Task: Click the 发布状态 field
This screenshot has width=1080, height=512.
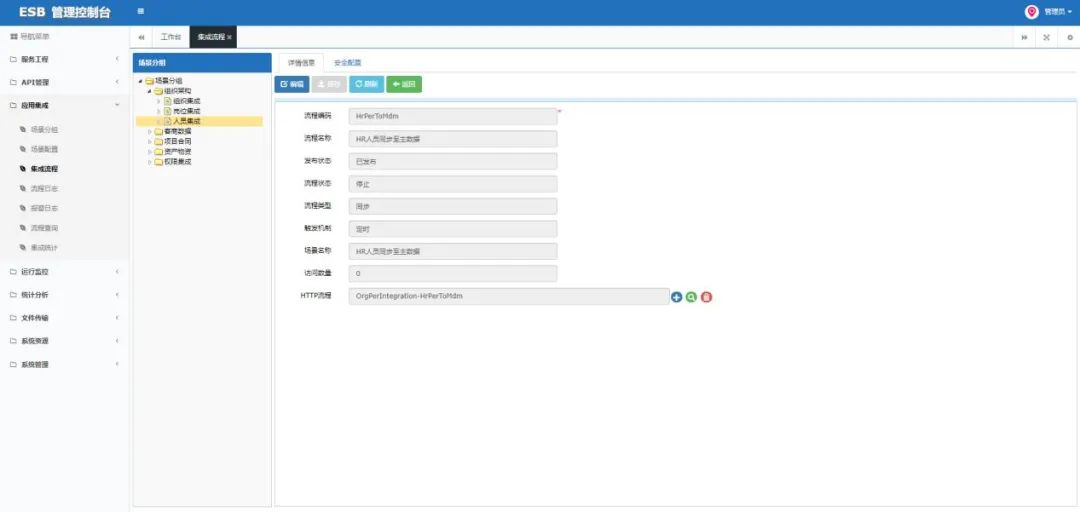Action: (x=453, y=161)
